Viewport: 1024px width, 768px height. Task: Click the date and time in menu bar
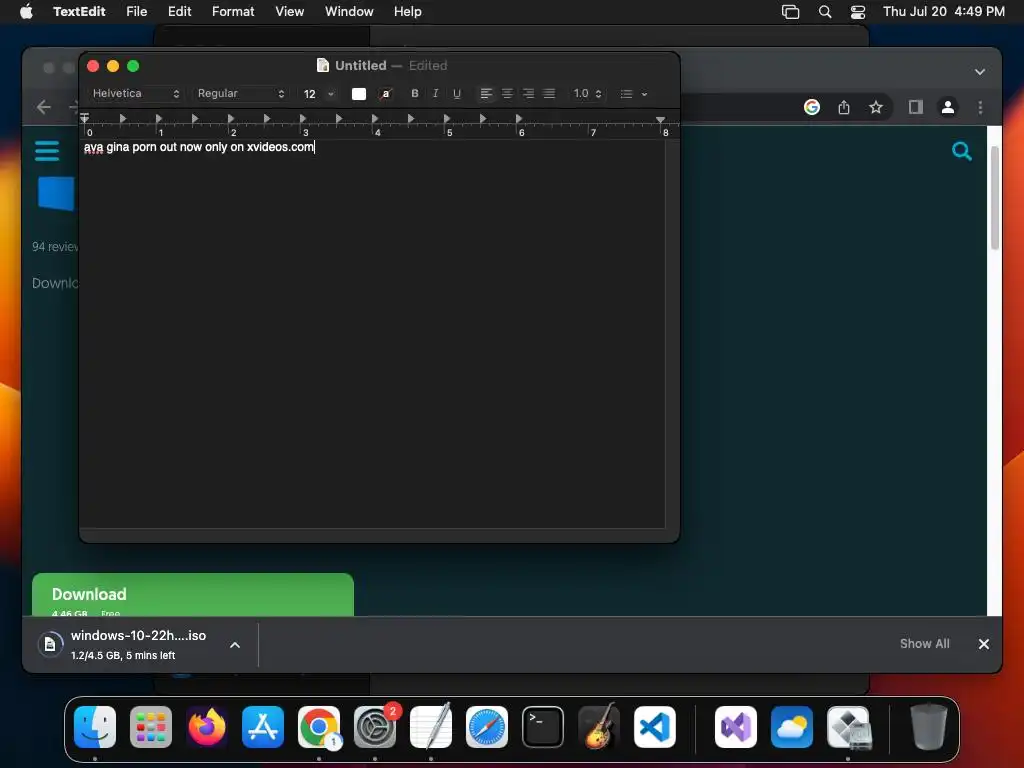[943, 11]
